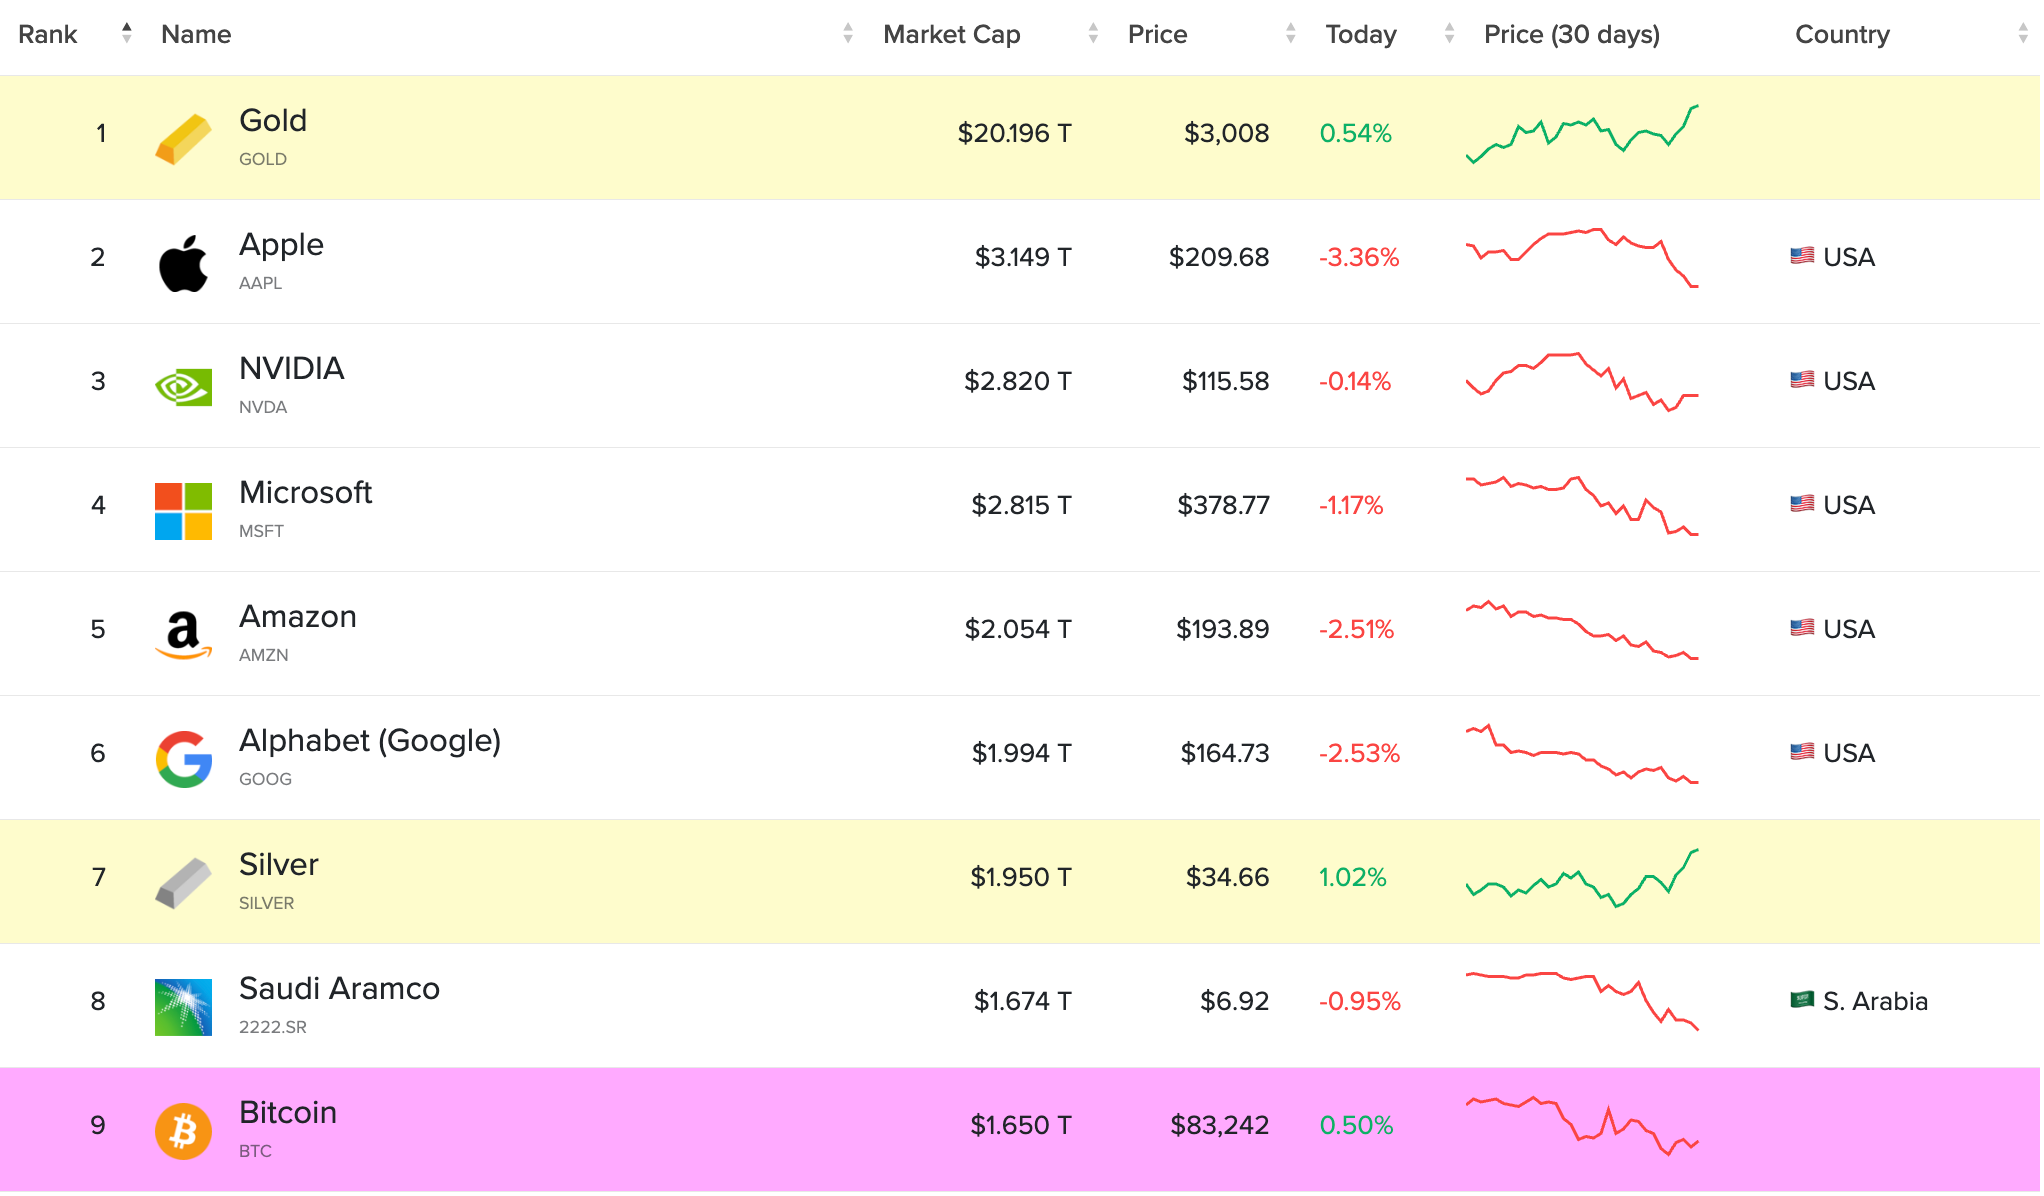Click Saudi Aramco's 30-day price sparkline
This screenshot has width=2044, height=1196.
(1582, 1001)
